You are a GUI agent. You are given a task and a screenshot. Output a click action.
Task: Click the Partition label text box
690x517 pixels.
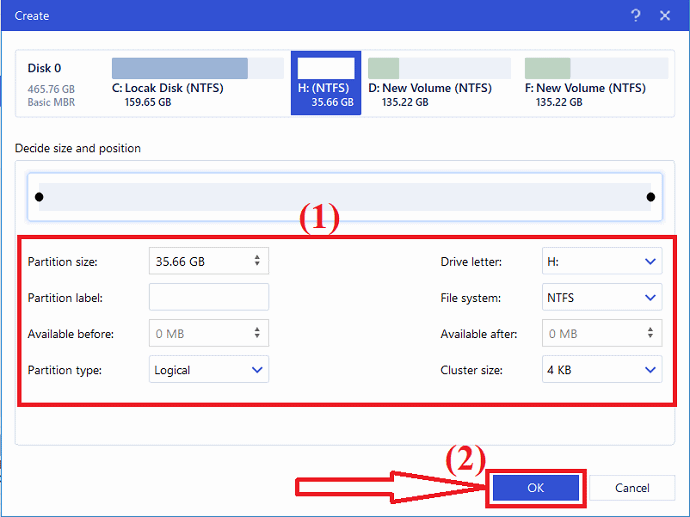click(x=209, y=297)
